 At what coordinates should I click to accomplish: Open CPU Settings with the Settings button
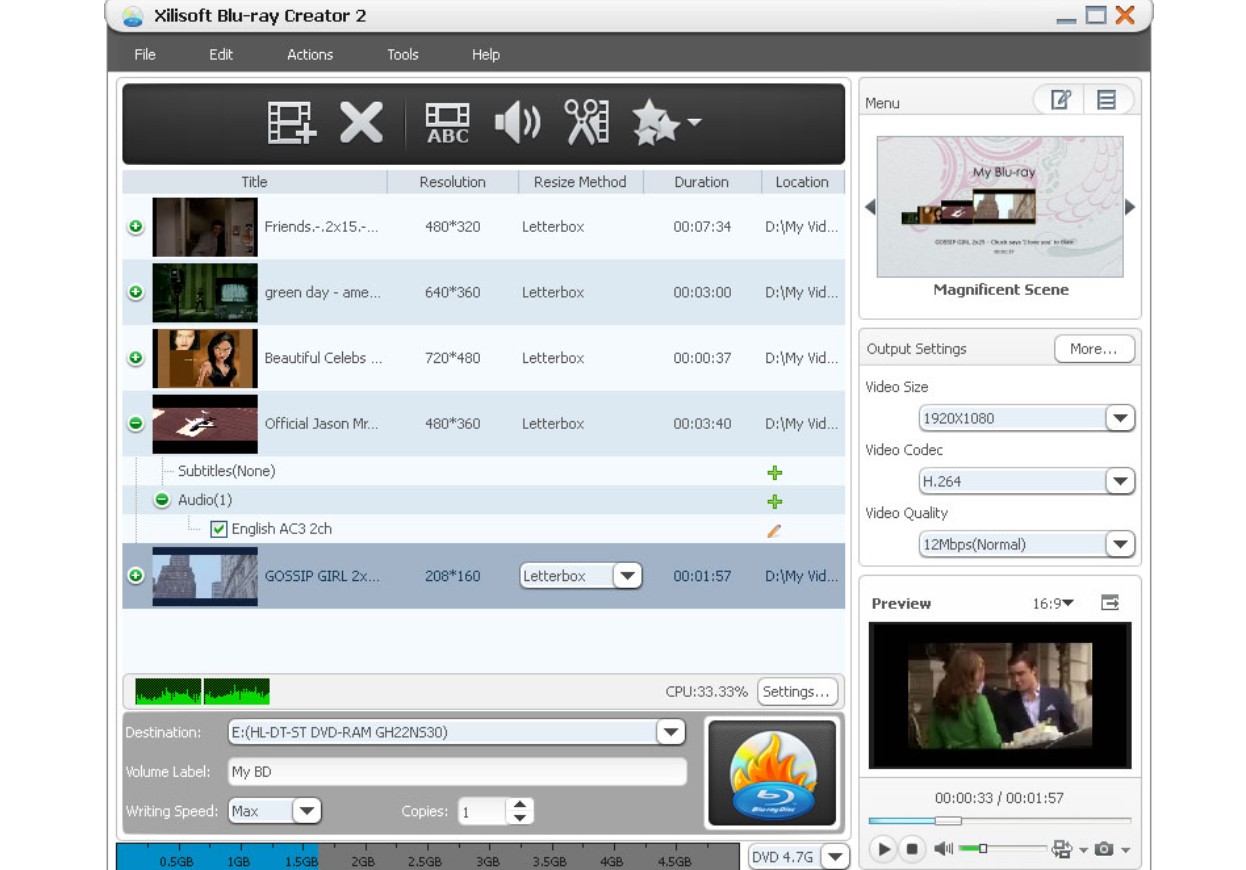pos(797,690)
